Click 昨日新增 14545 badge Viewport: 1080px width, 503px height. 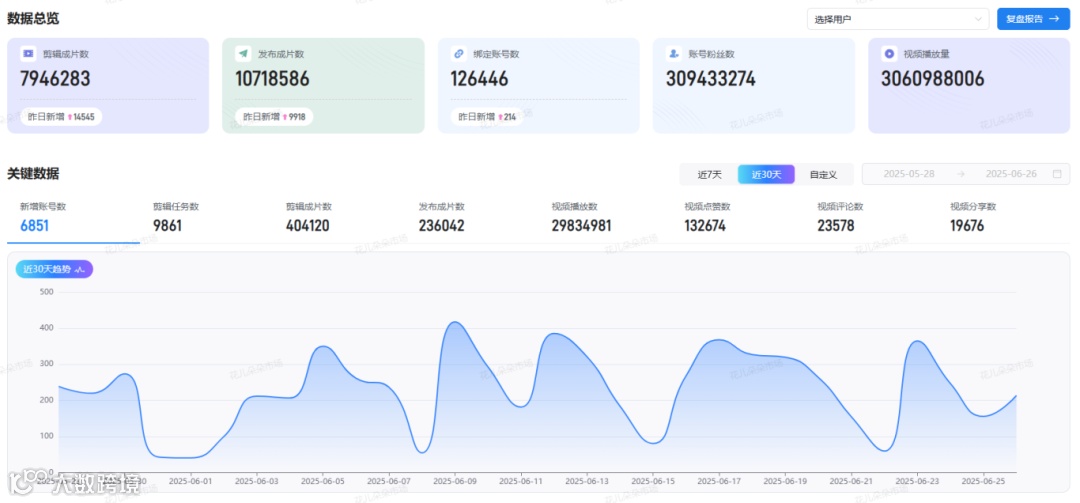[61, 117]
